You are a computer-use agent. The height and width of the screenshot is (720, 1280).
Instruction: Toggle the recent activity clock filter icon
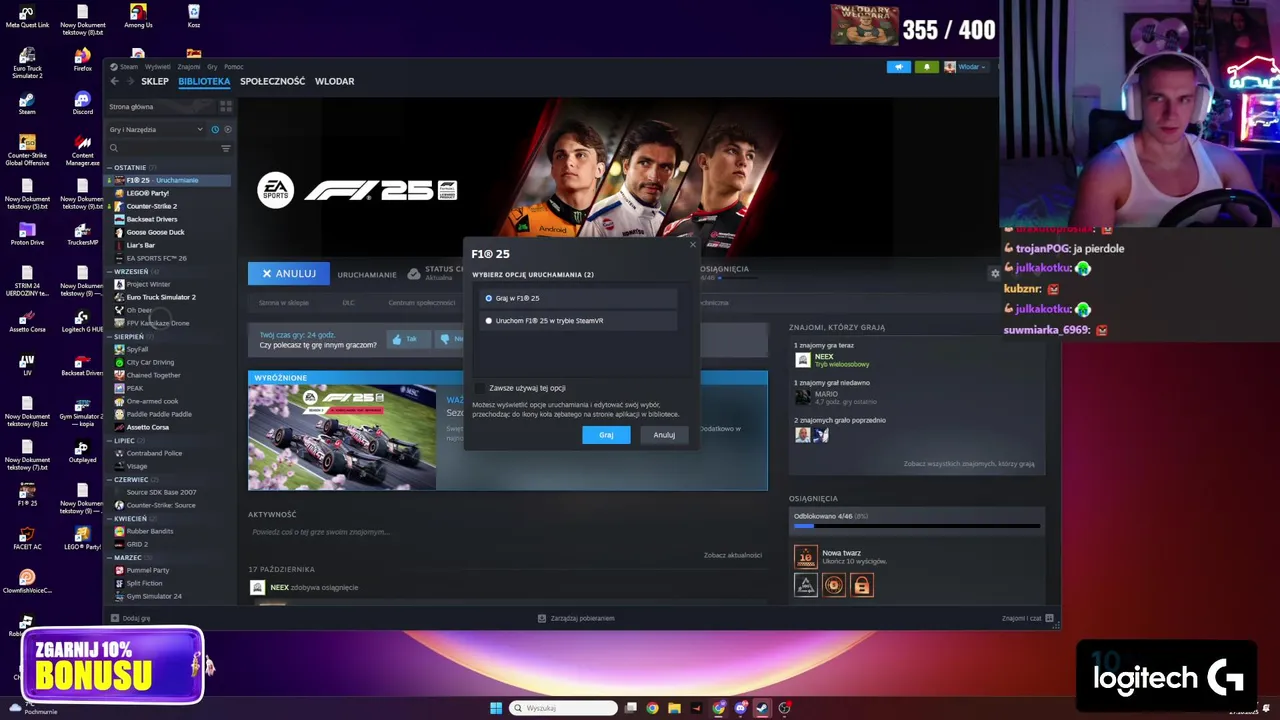point(215,129)
